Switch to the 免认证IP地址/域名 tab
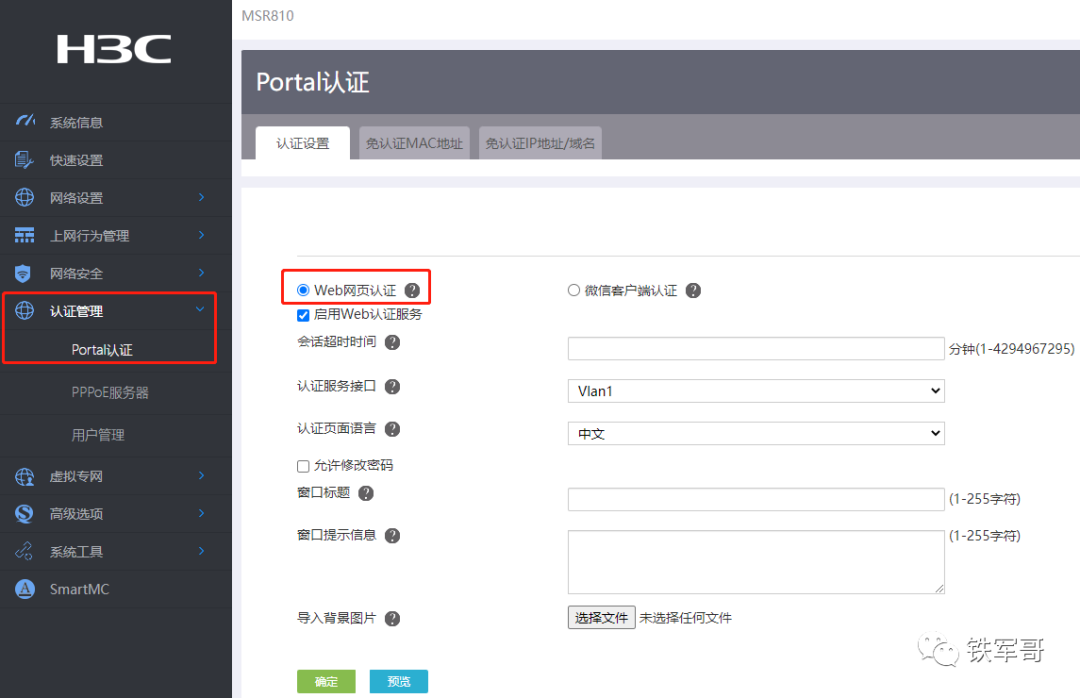The height and width of the screenshot is (698, 1080). point(540,144)
